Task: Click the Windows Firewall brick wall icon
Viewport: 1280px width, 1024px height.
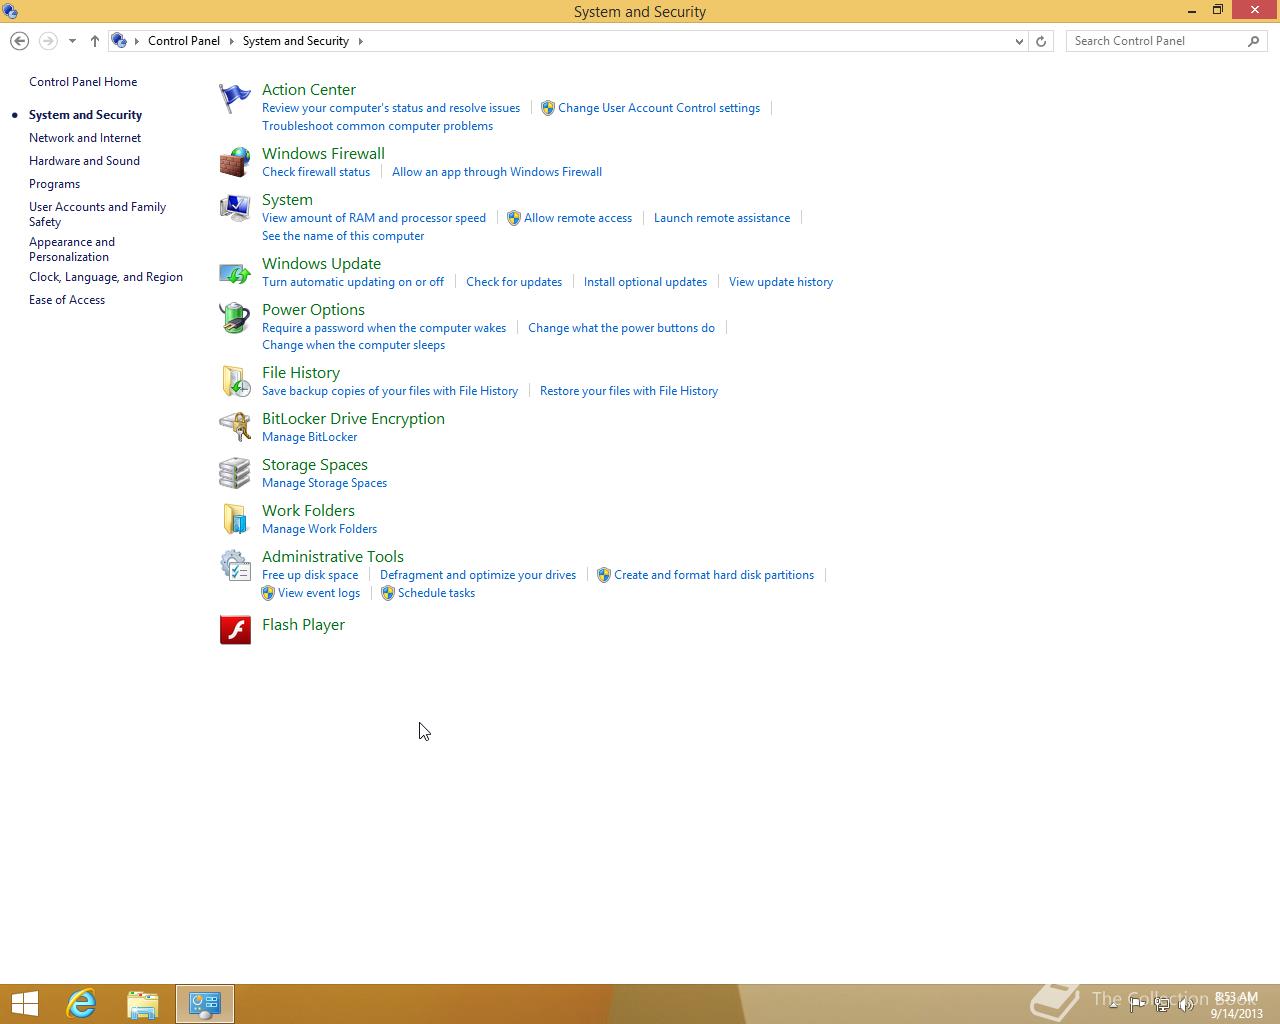Action: [235, 162]
